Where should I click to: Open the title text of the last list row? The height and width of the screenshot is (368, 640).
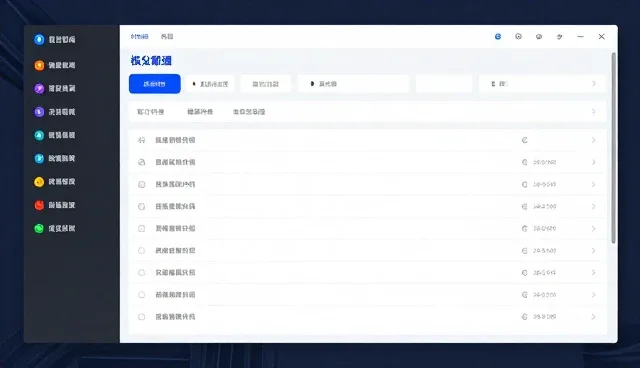[x=176, y=317]
